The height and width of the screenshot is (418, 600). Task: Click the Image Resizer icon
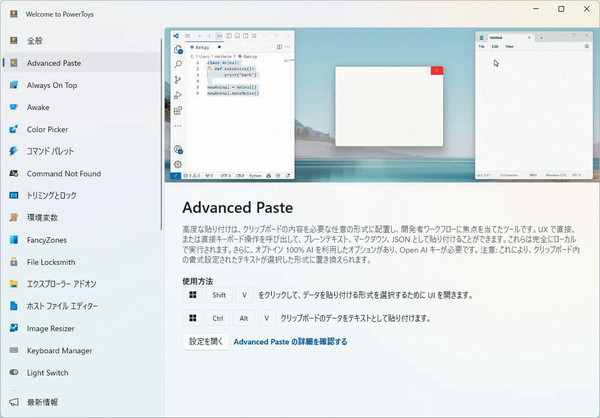[x=14, y=328]
